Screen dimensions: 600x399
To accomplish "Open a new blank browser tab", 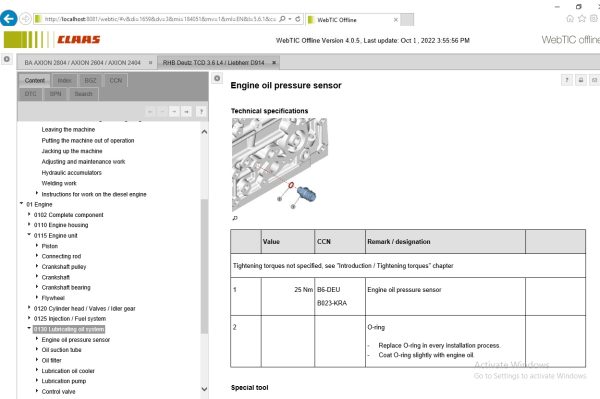I will pyautogui.click(x=407, y=20).
